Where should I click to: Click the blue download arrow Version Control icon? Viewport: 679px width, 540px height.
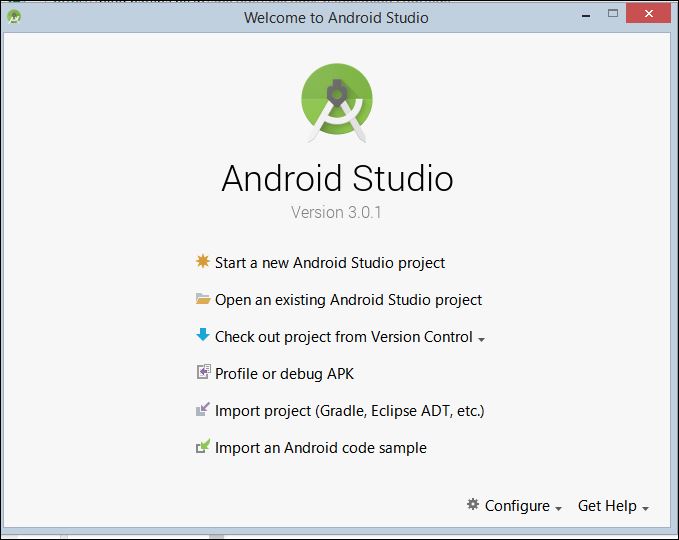coord(203,335)
